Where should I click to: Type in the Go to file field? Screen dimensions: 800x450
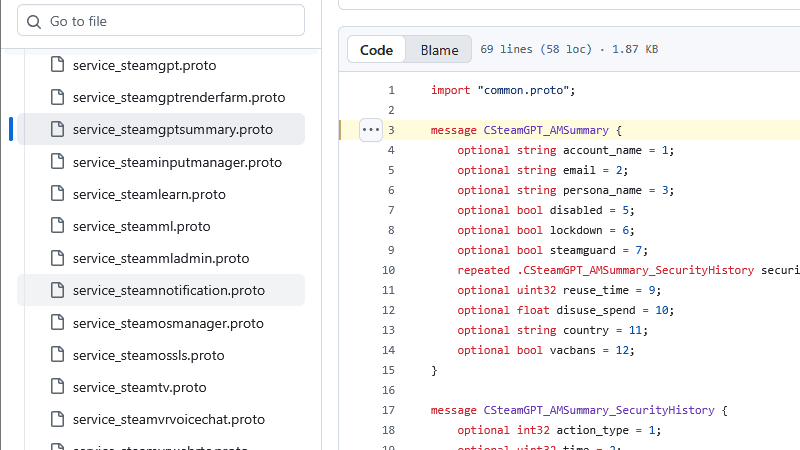170,21
